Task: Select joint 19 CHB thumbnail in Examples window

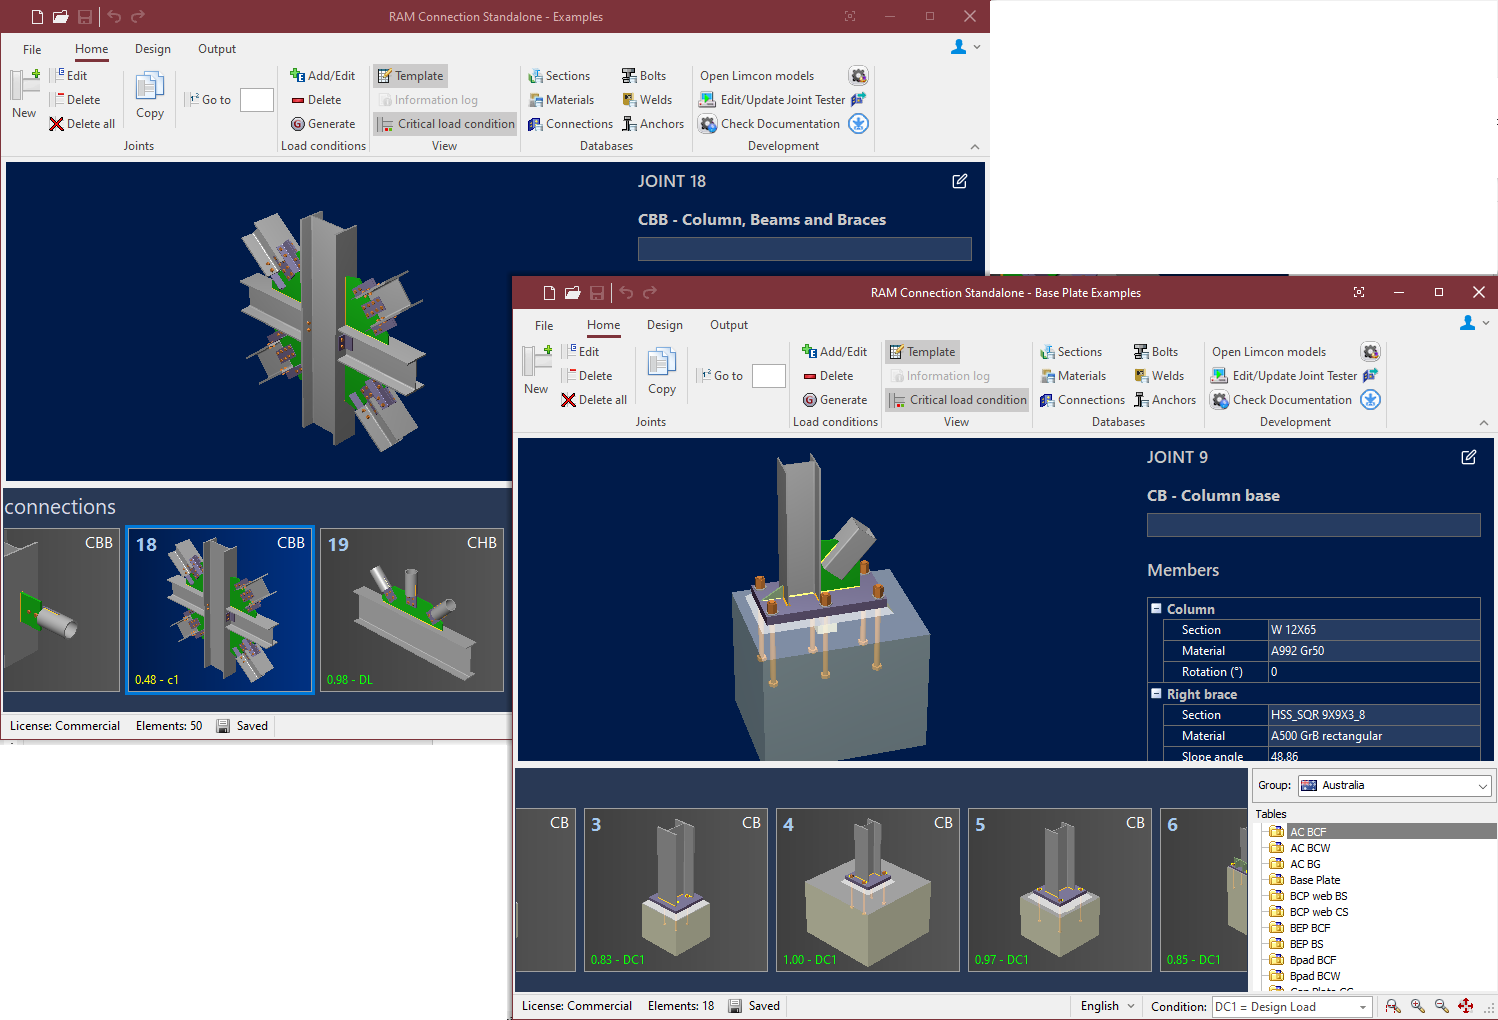Action: [x=411, y=610]
